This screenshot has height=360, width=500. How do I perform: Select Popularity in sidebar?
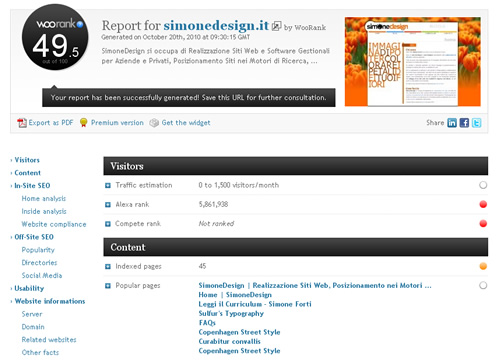point(38,250)
